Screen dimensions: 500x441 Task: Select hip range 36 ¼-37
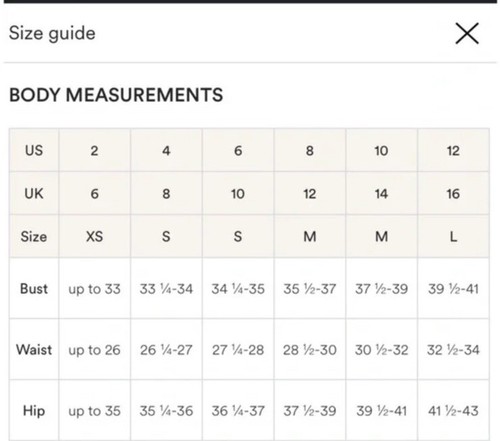pos(238,411)
